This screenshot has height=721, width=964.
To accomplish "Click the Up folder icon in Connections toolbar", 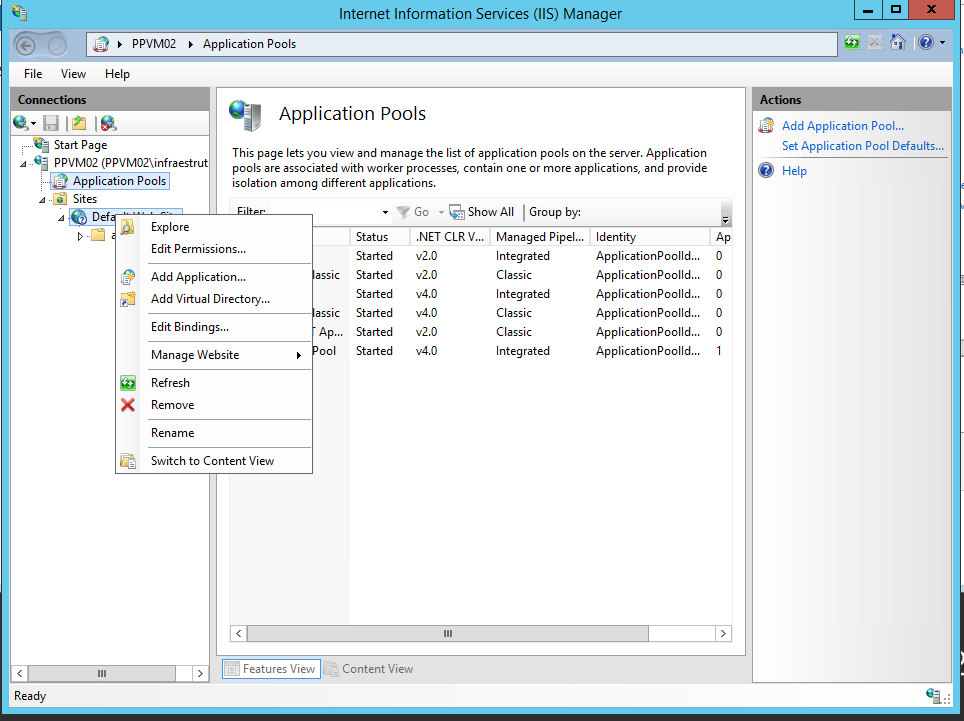I will tap(79, 123).
